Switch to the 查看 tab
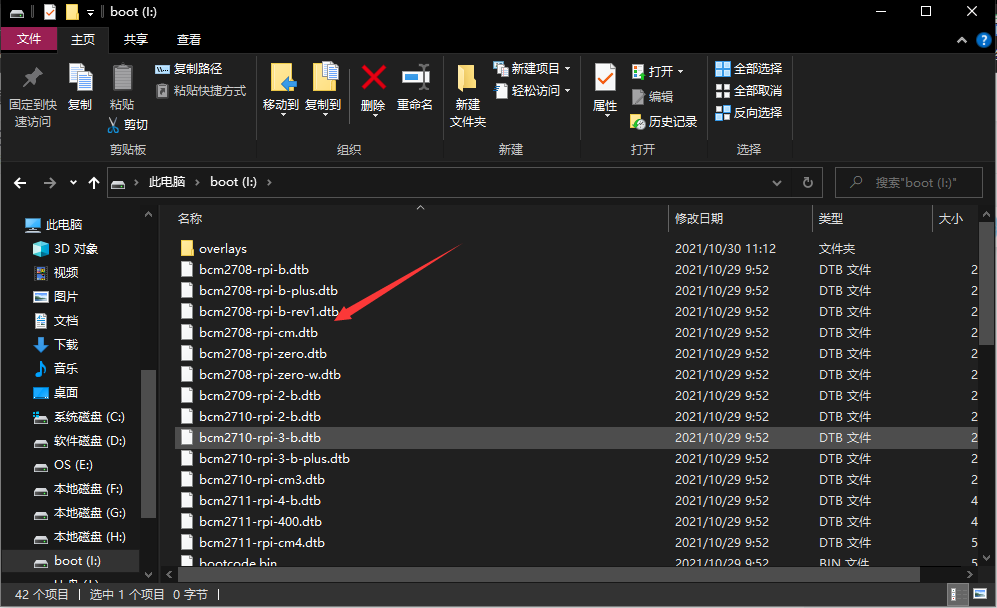 (189, 38)
